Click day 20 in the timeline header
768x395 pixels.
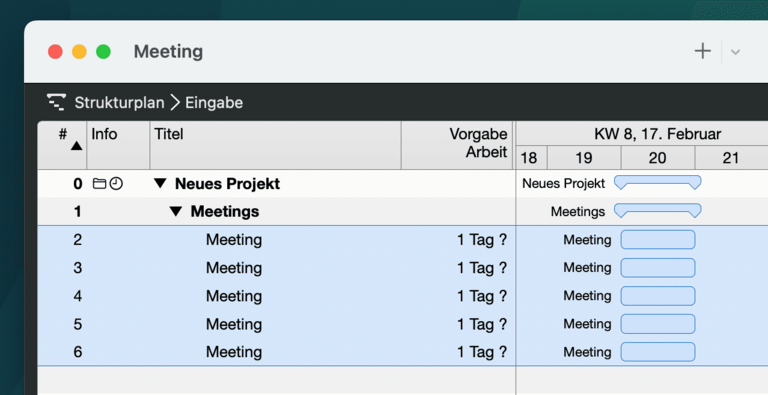(x=658, y=158)
